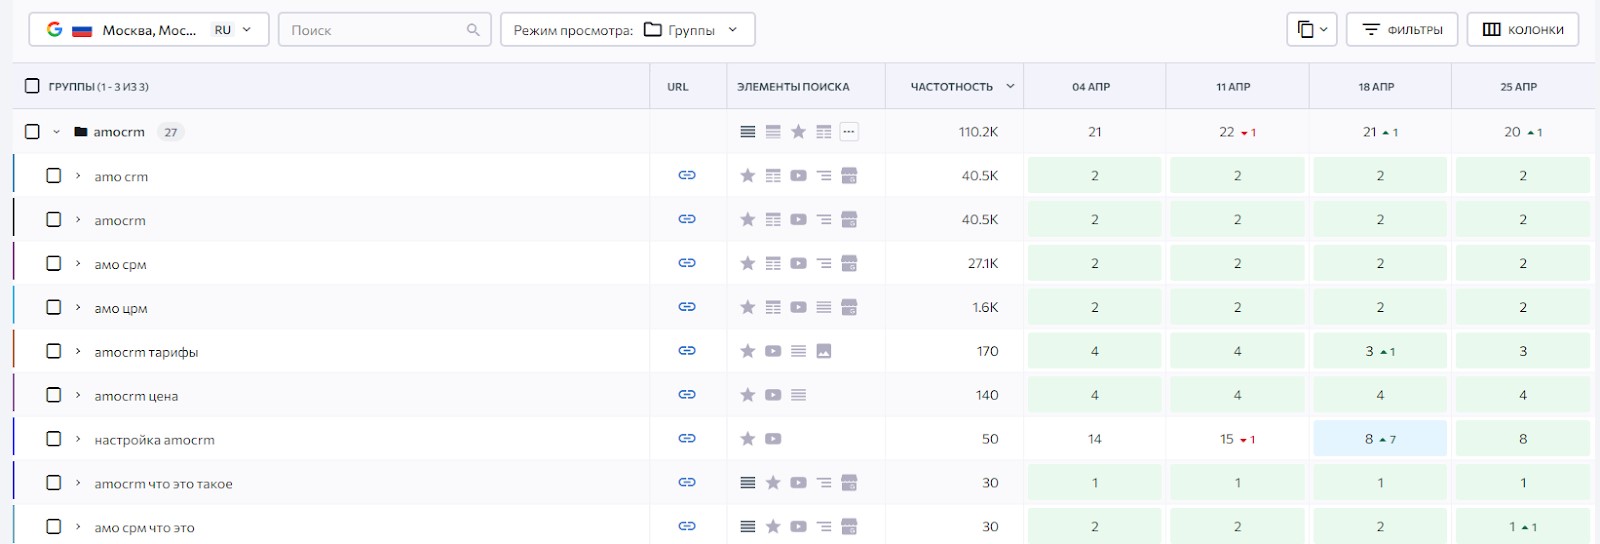The width and height of the screenshot is (1600, 544).
Task: Click the 14 position cell for настройка amocrm
Action: [1095, 438]
